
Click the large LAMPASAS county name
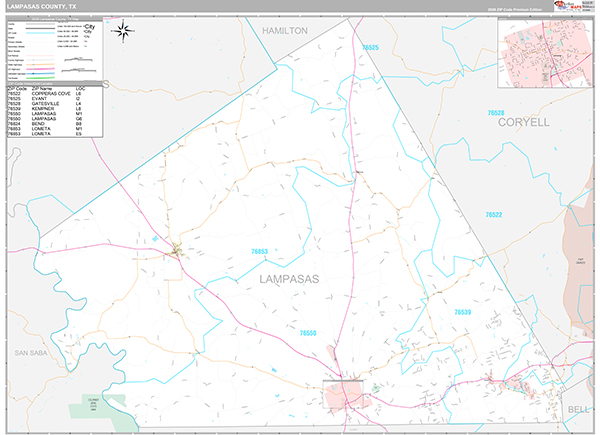pyautogui.click(x=289, y=279)
